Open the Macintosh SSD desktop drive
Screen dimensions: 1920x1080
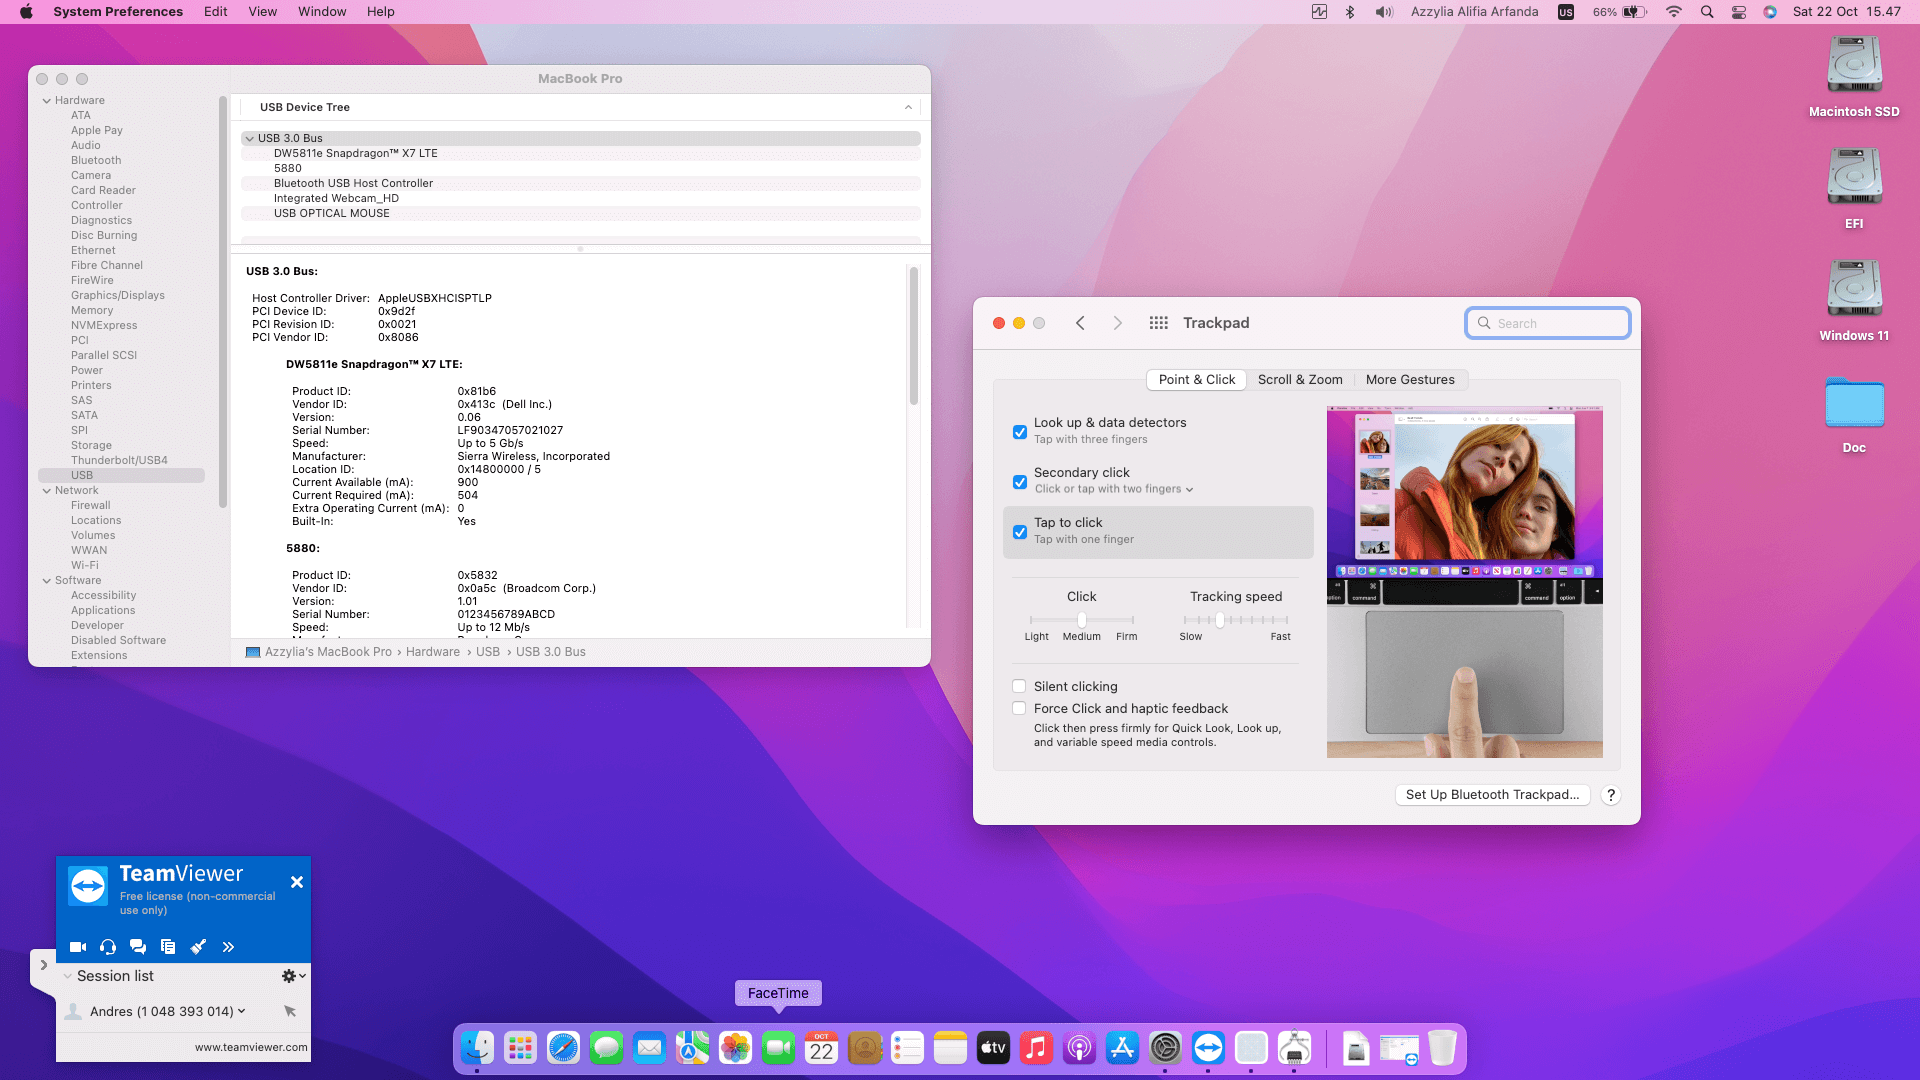[1854, 78]
